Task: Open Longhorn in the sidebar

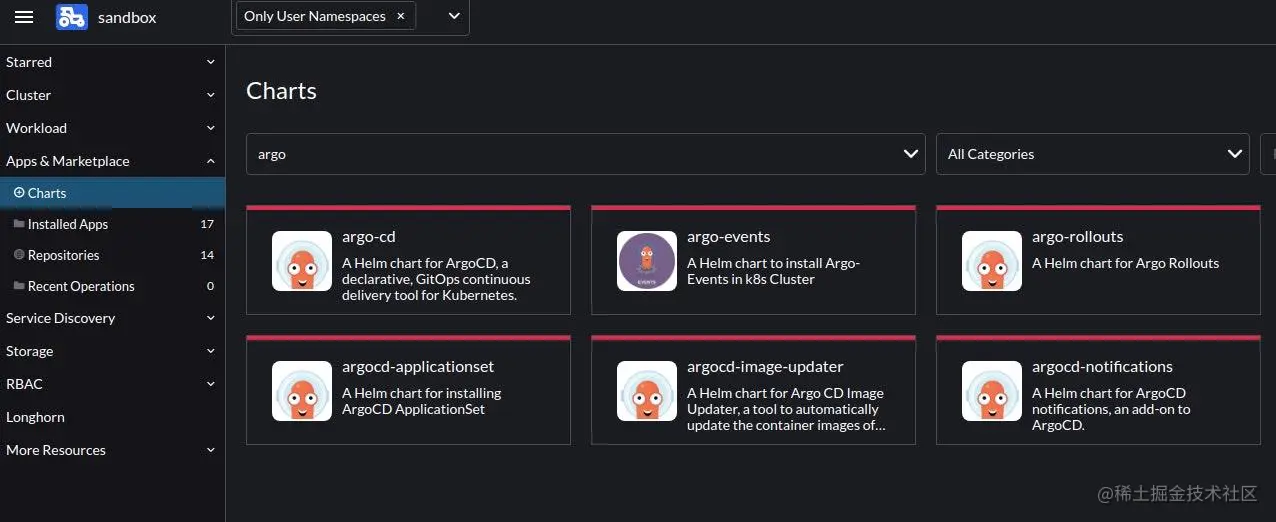Action: click(112, 417)
